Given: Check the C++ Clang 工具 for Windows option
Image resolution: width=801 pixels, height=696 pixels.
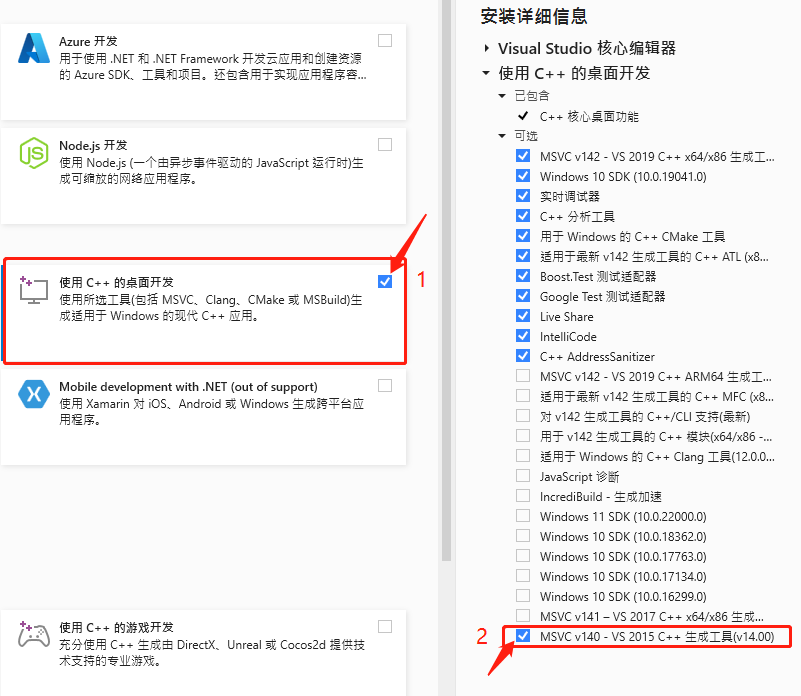Looking at the screenshot, I should [523, 455].
